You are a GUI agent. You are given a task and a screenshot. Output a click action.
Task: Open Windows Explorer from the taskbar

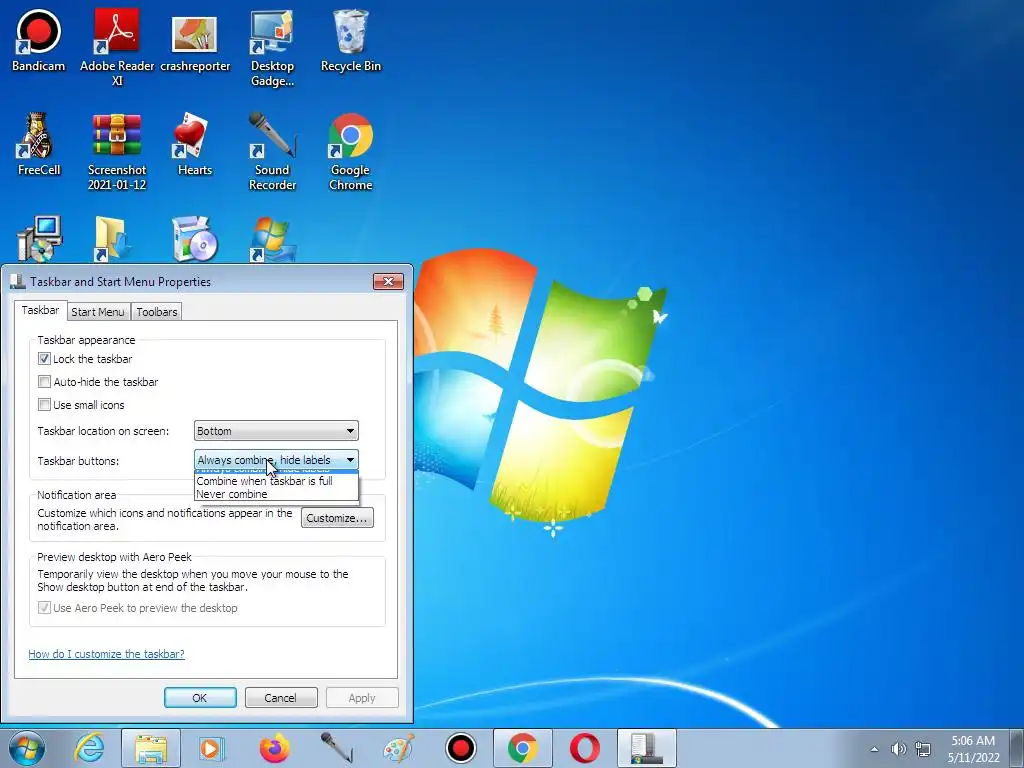[x=151, y=748]
